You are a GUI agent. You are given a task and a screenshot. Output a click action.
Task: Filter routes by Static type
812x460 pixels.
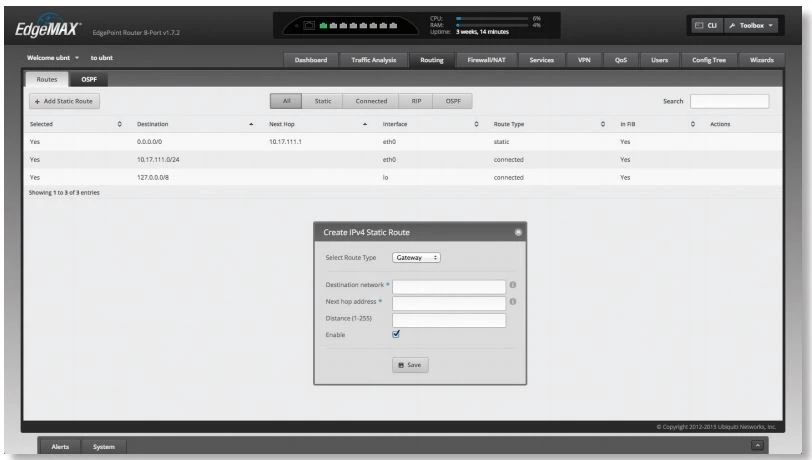click(323, 101)
